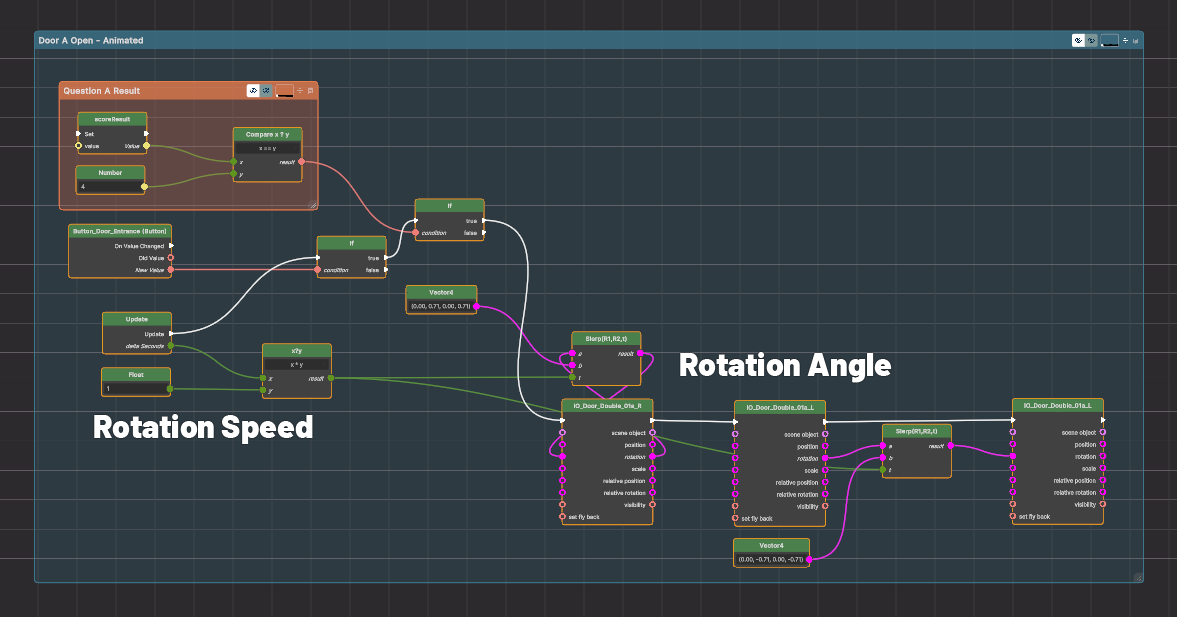Click the resize handle of Question A Result group
The height and width of the screenshot is (617, 1177).
[x=312, y=205]
